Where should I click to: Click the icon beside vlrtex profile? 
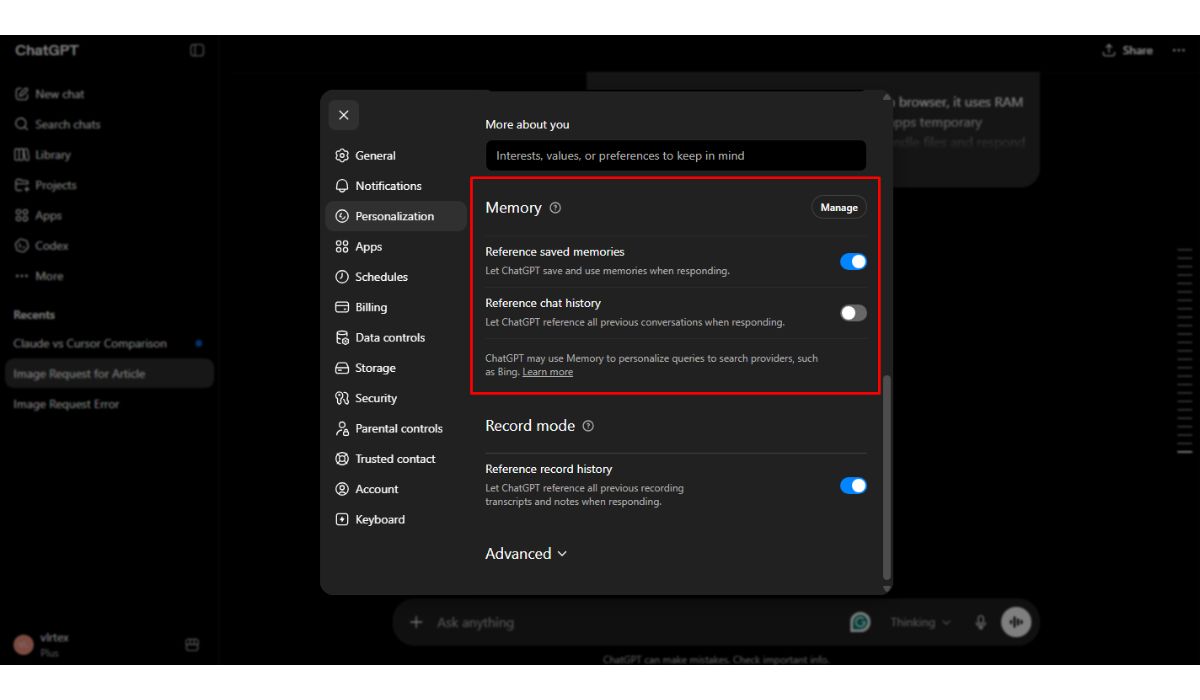coord(192,645)
